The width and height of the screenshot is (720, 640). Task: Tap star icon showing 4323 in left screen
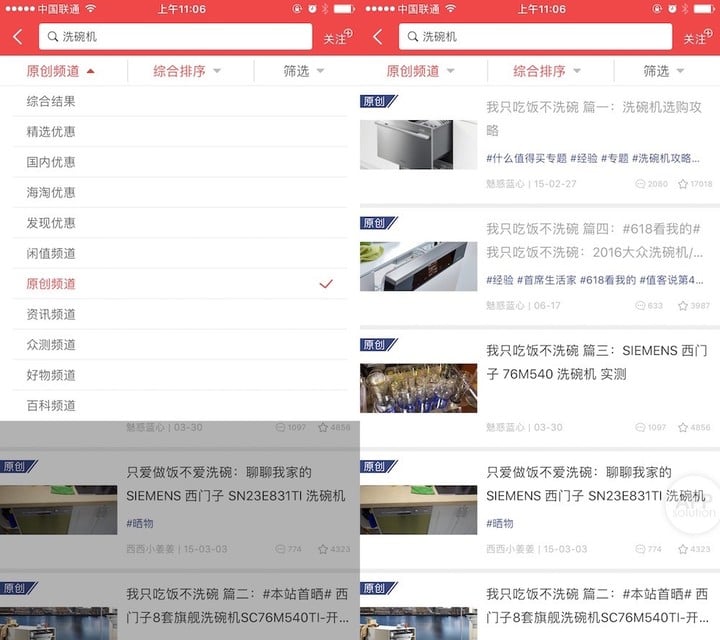(x=323, y=549)
